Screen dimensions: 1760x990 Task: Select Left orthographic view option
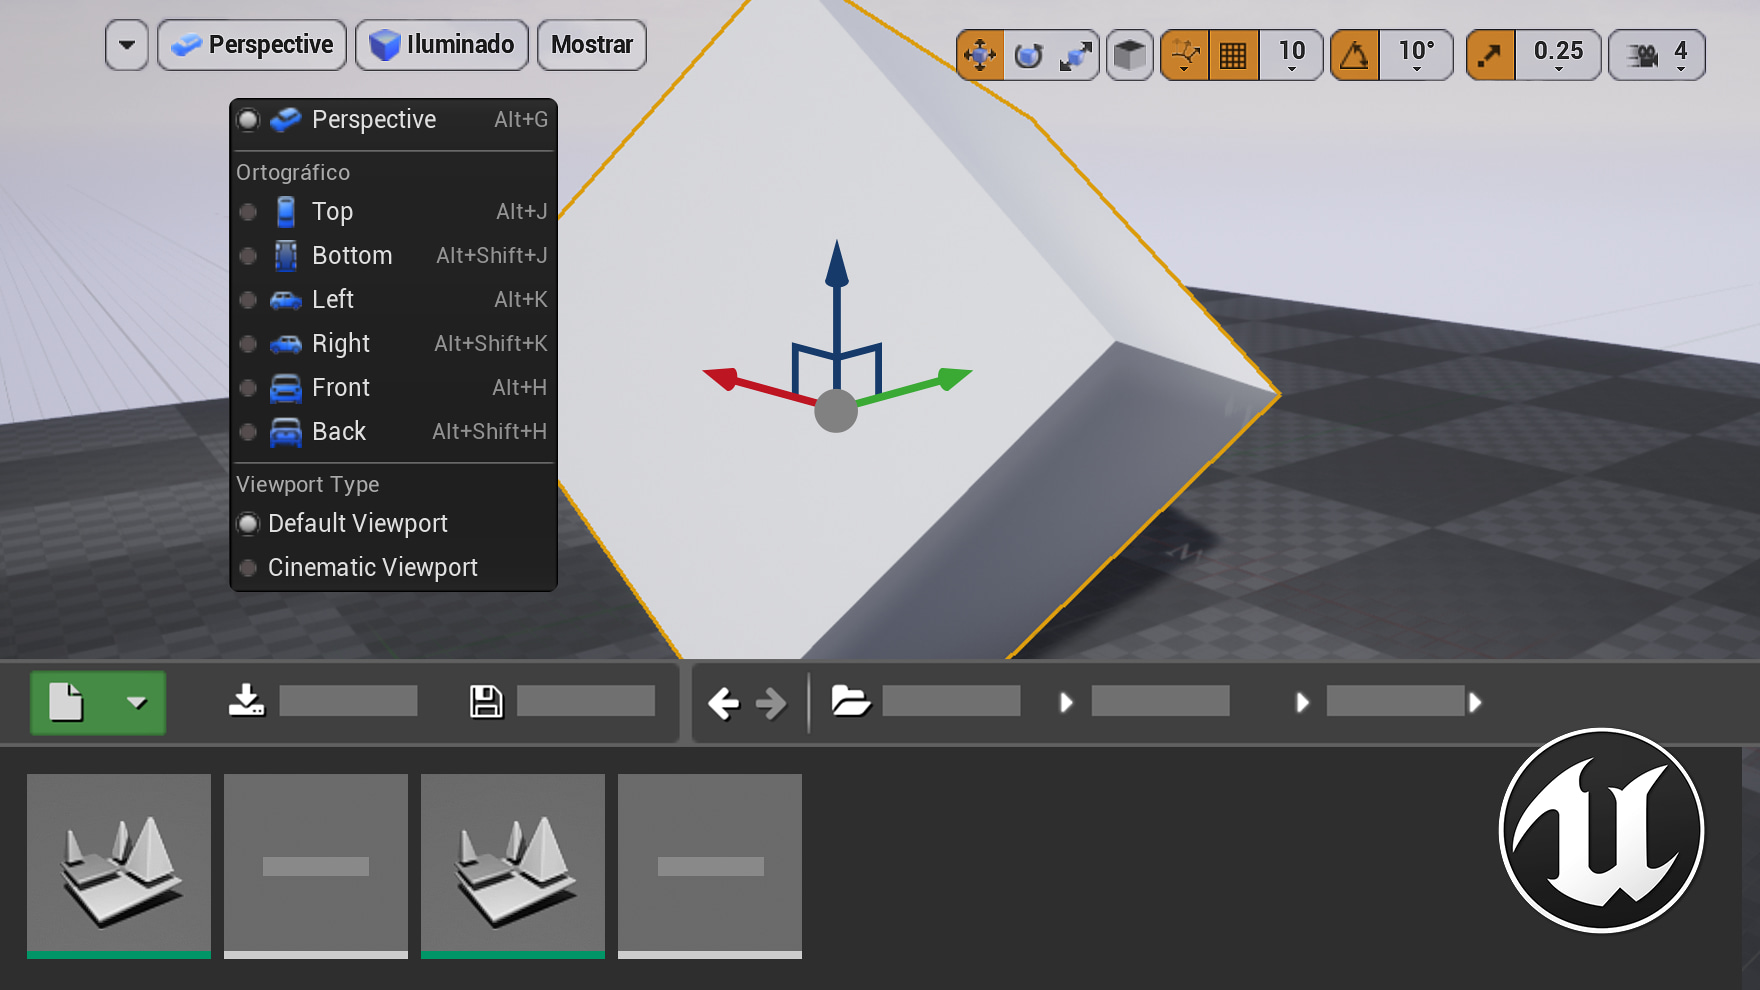[x=393, y=300]
